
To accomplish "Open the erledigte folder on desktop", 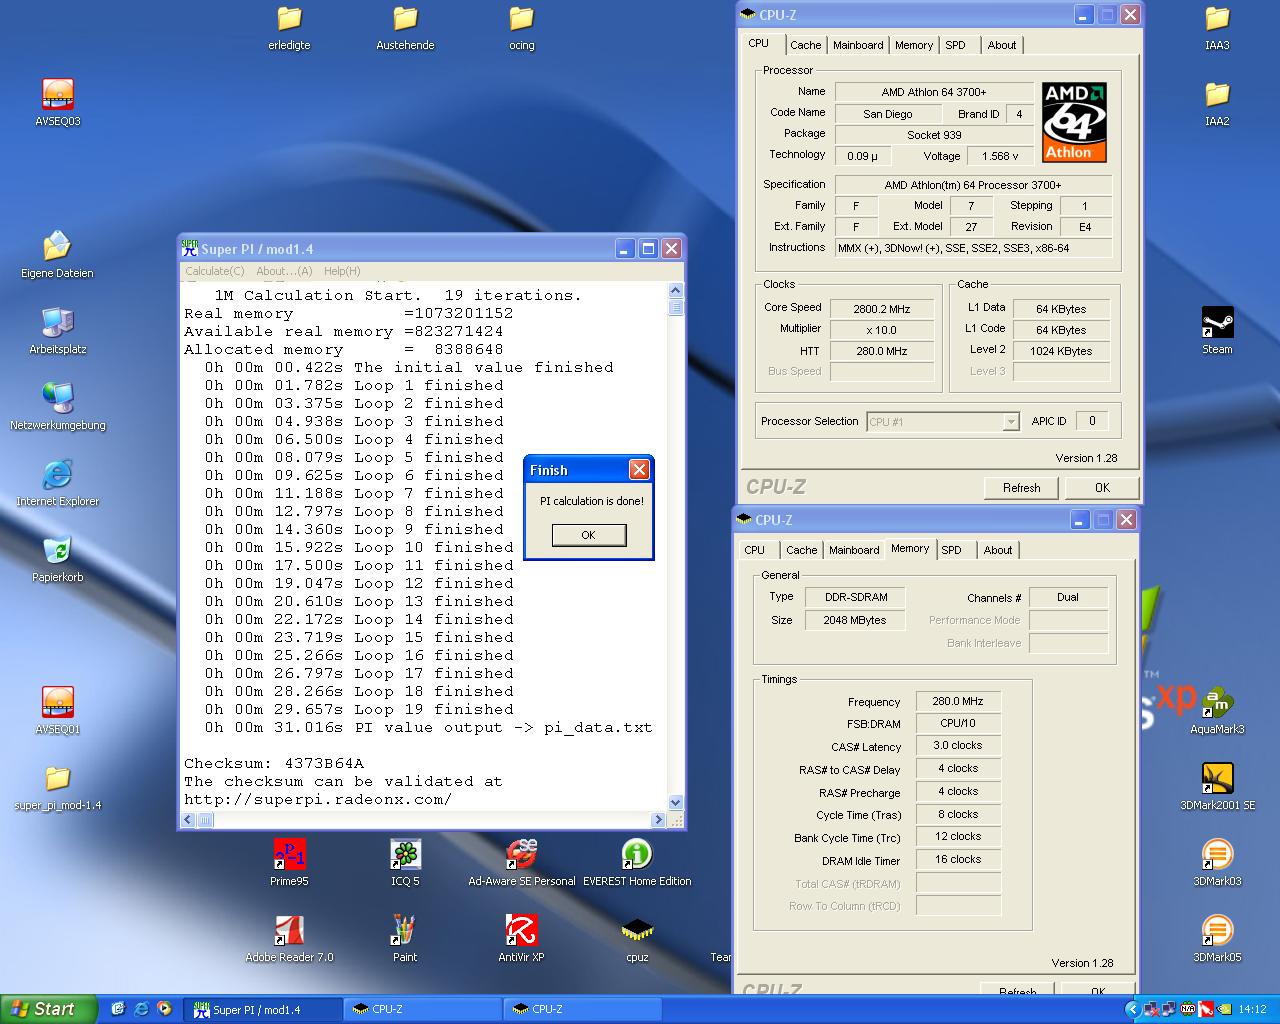I will point(289,27).
